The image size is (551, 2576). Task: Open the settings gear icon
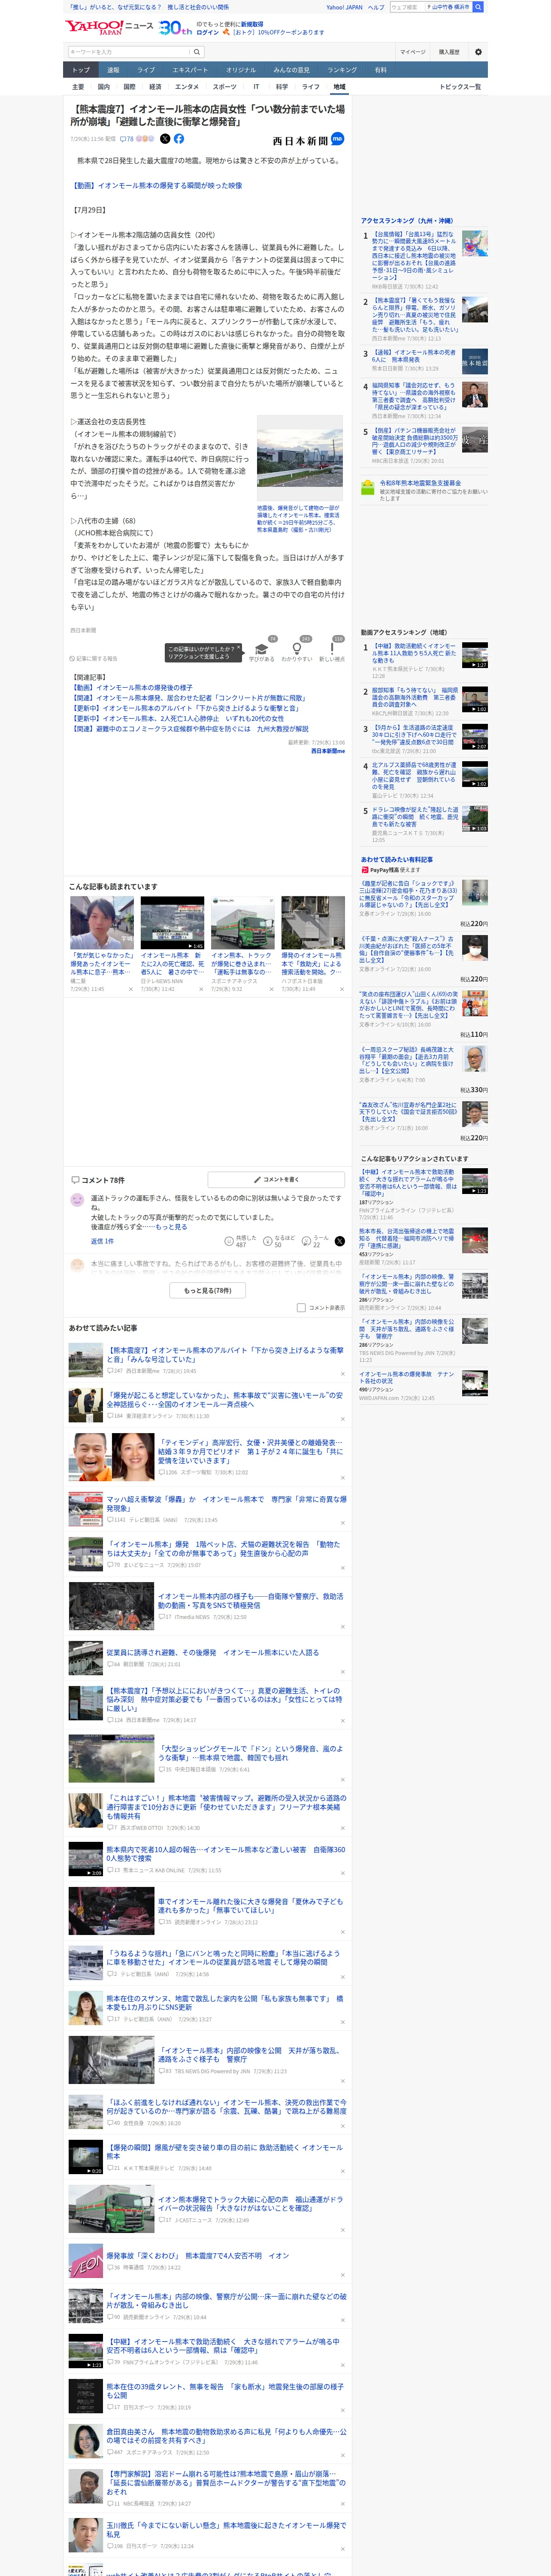(x=478, y=52)
